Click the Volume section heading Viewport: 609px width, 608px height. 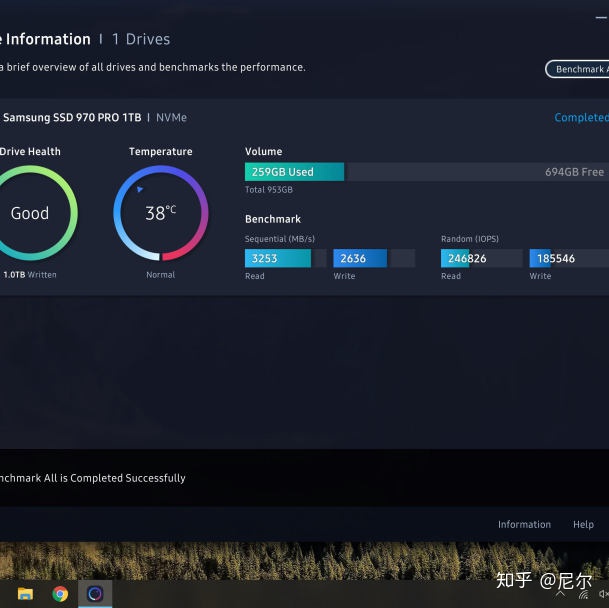(264, 151)
